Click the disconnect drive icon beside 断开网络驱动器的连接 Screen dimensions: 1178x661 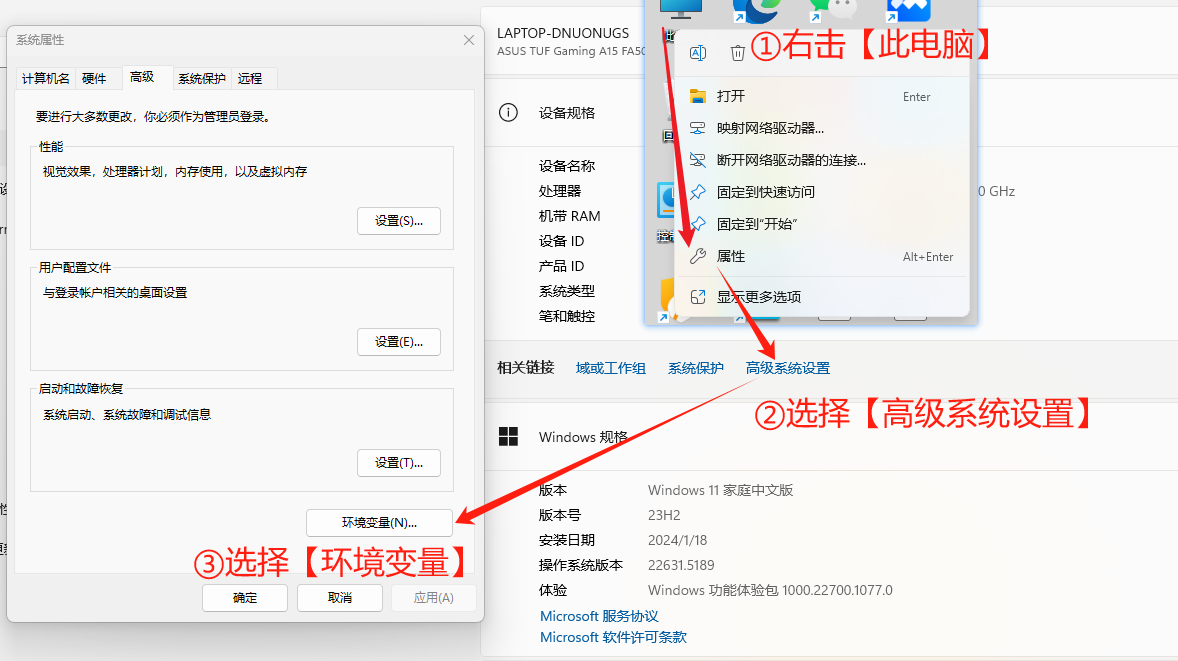[698, 160]
